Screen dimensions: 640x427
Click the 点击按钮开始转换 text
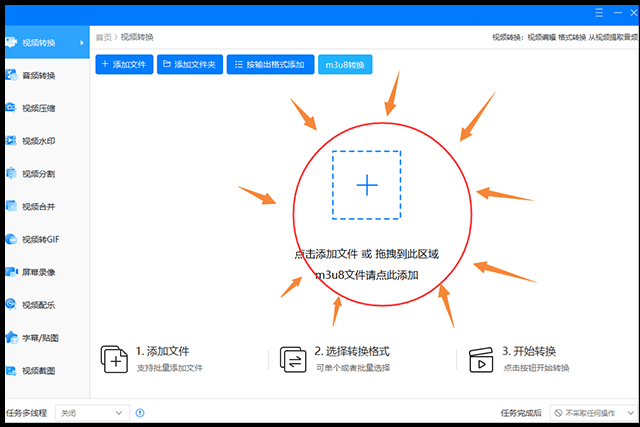[536, 368]
